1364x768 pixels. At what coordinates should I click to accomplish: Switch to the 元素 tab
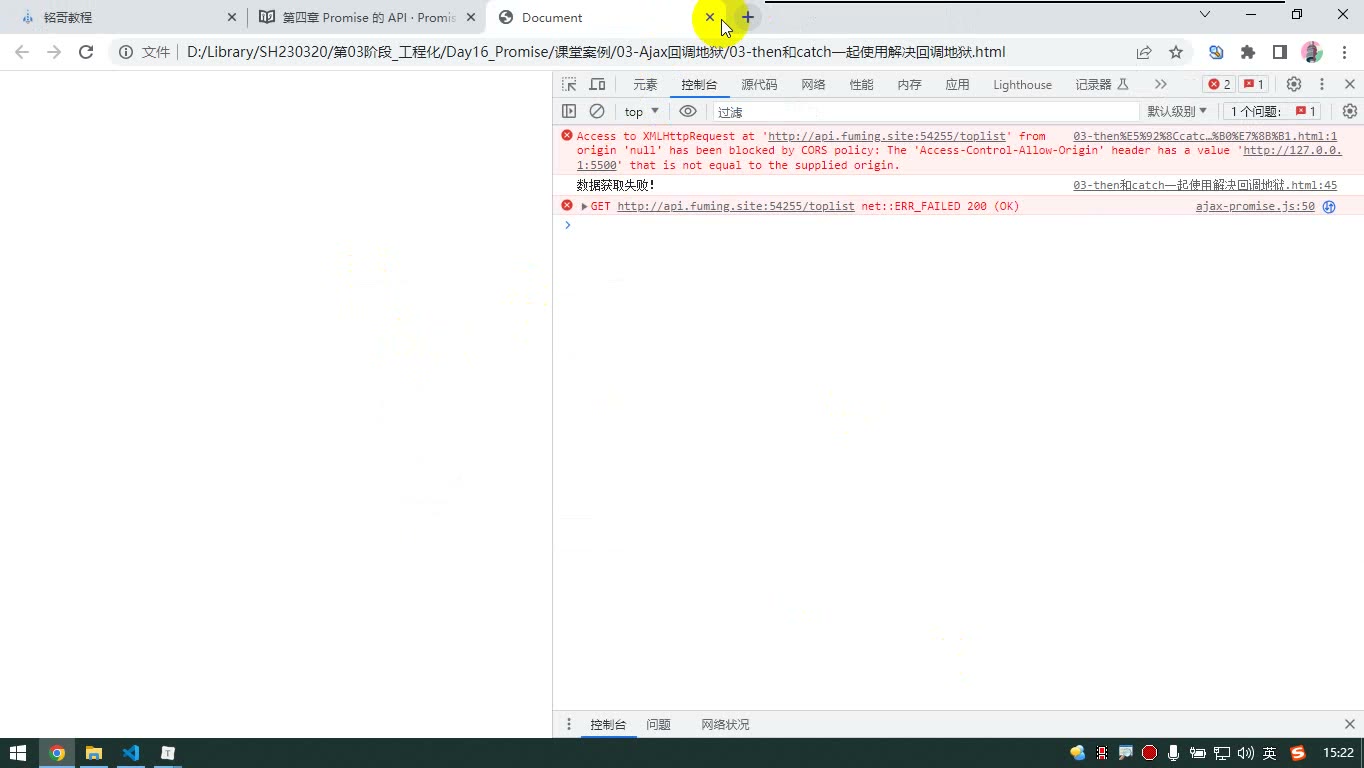click(645, 85)
